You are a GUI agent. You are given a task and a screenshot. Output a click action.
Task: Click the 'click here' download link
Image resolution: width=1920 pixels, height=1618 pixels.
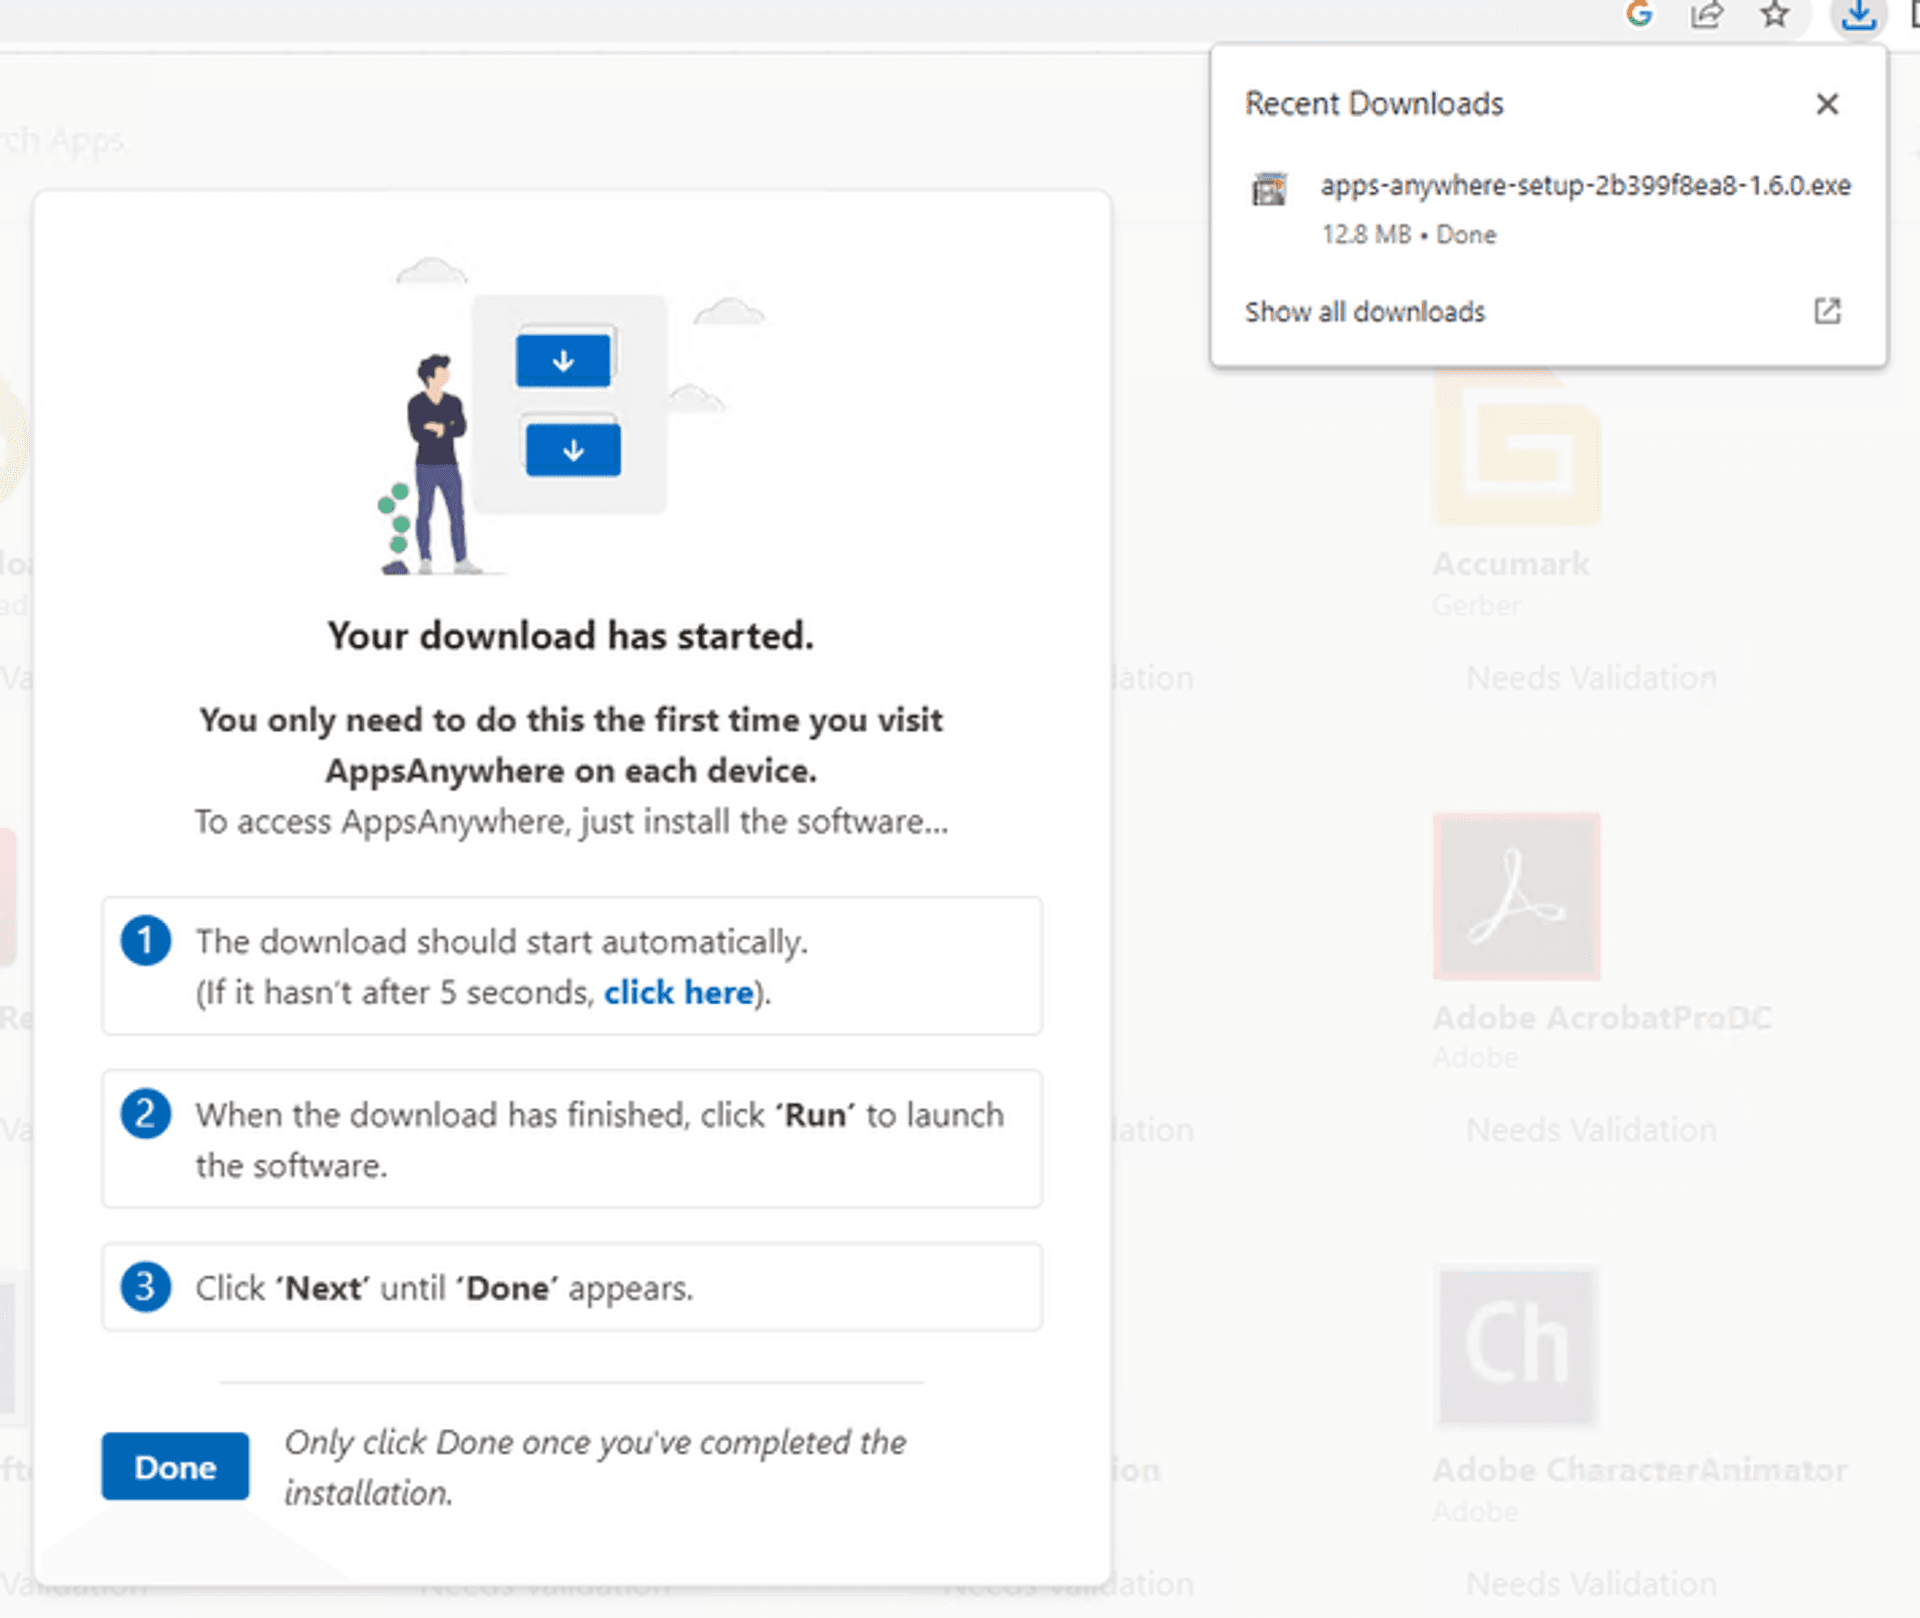[x=678, y=993]
